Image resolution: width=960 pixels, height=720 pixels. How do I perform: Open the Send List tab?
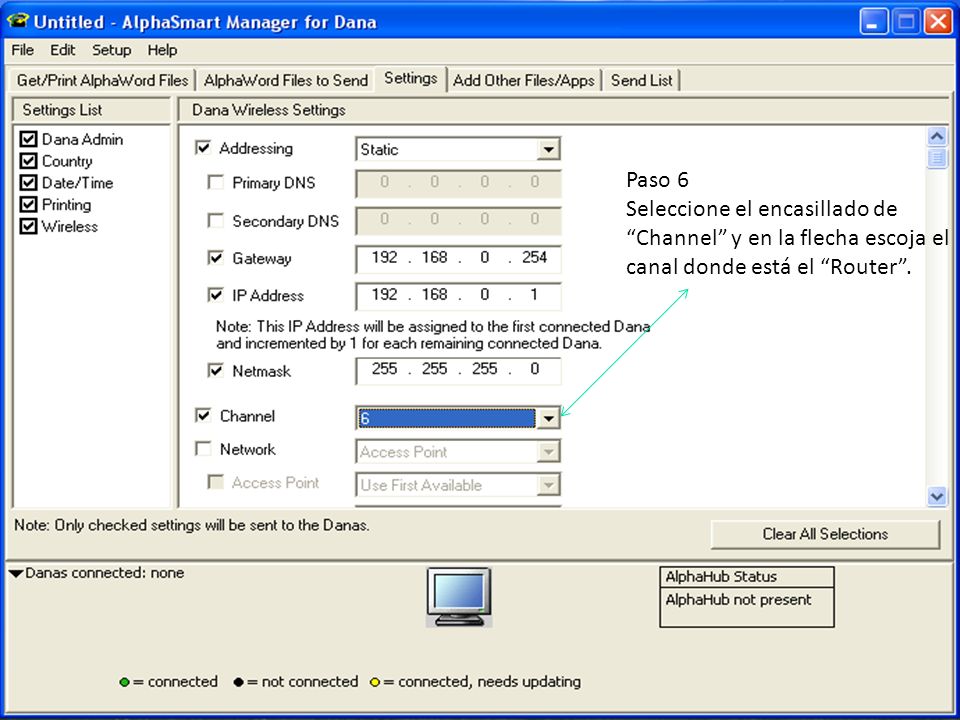[642, 80]
